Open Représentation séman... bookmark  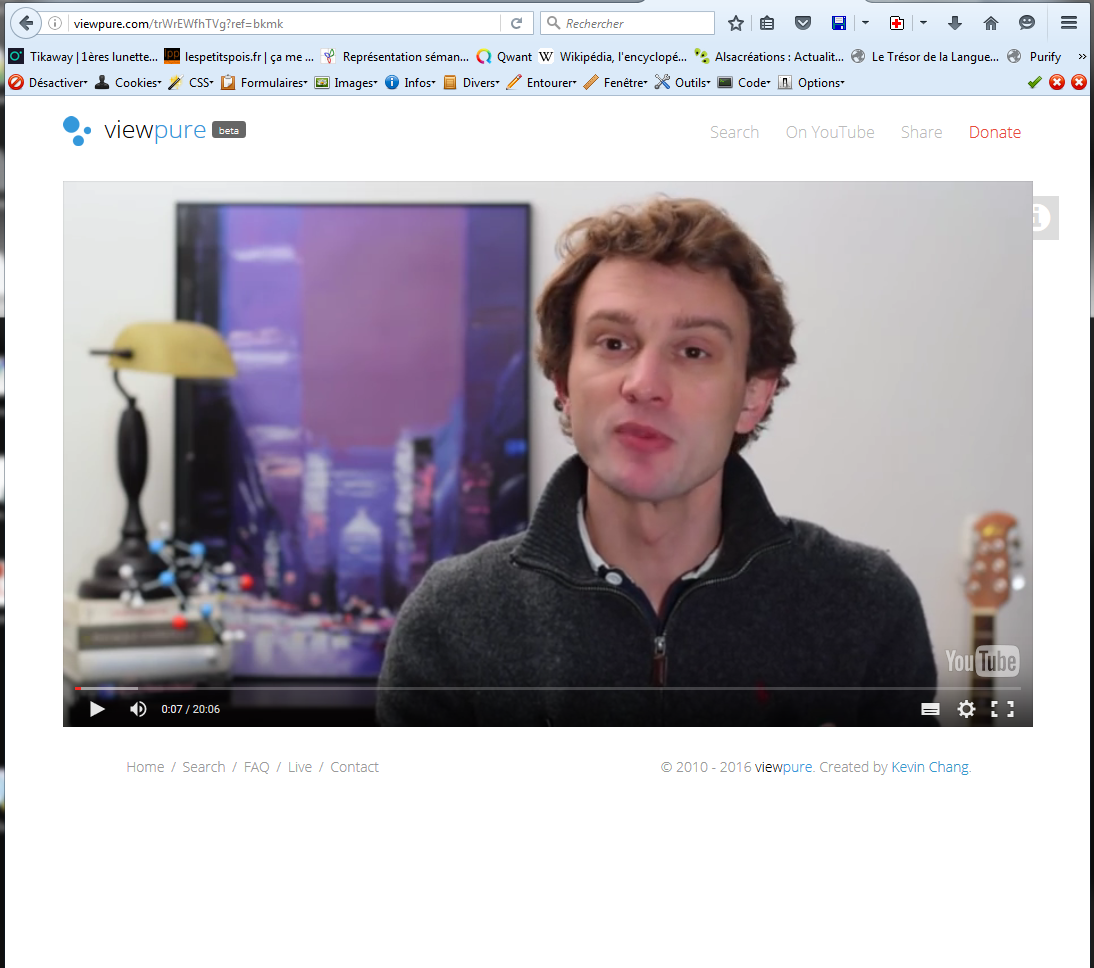tap(396, 57)
